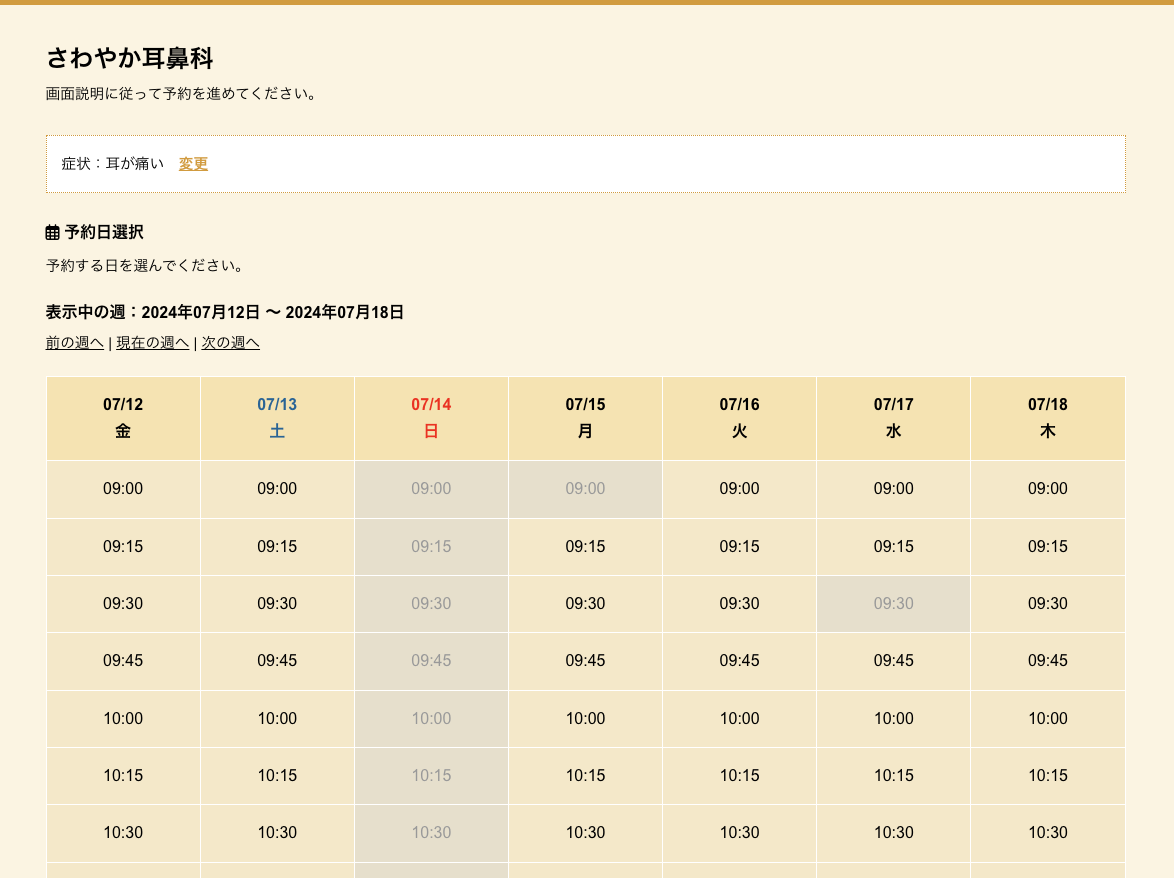Screen dimensions: 1174x878
Task: Click the displayed week range heading
Action: pyautogui.click(x=225, y=312)
